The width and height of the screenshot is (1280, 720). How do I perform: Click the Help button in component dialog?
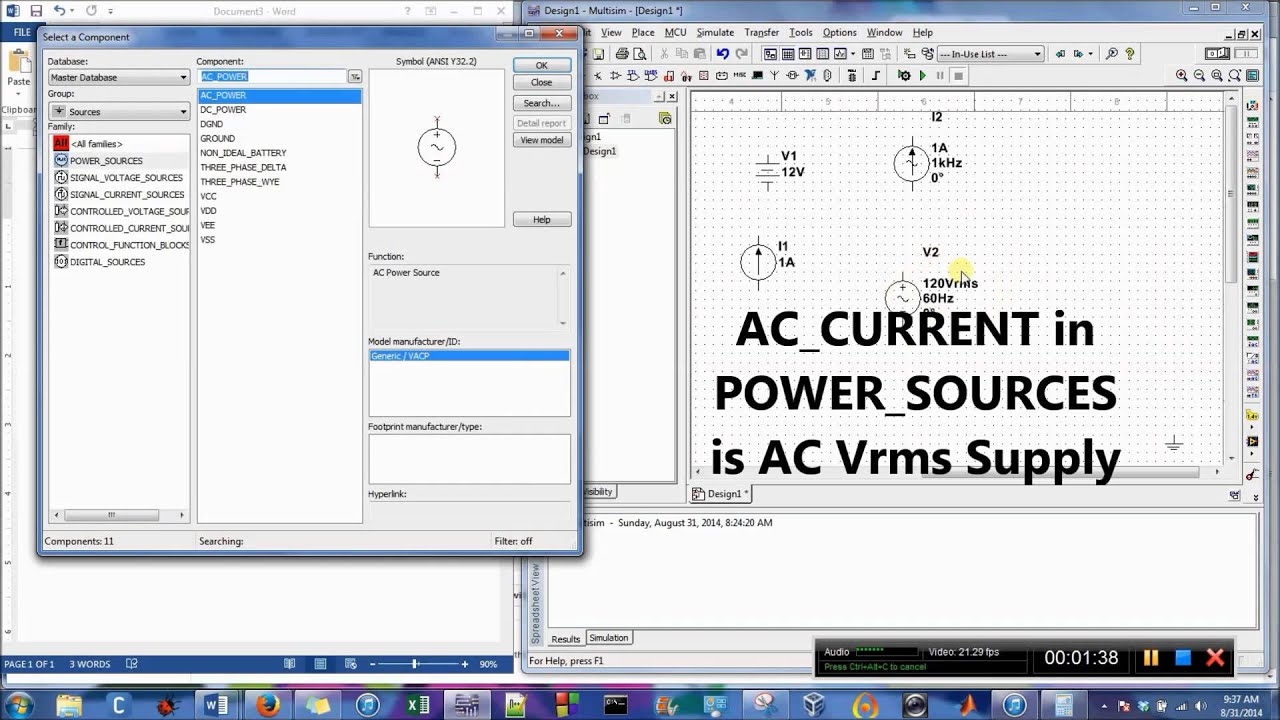[541, 219]
